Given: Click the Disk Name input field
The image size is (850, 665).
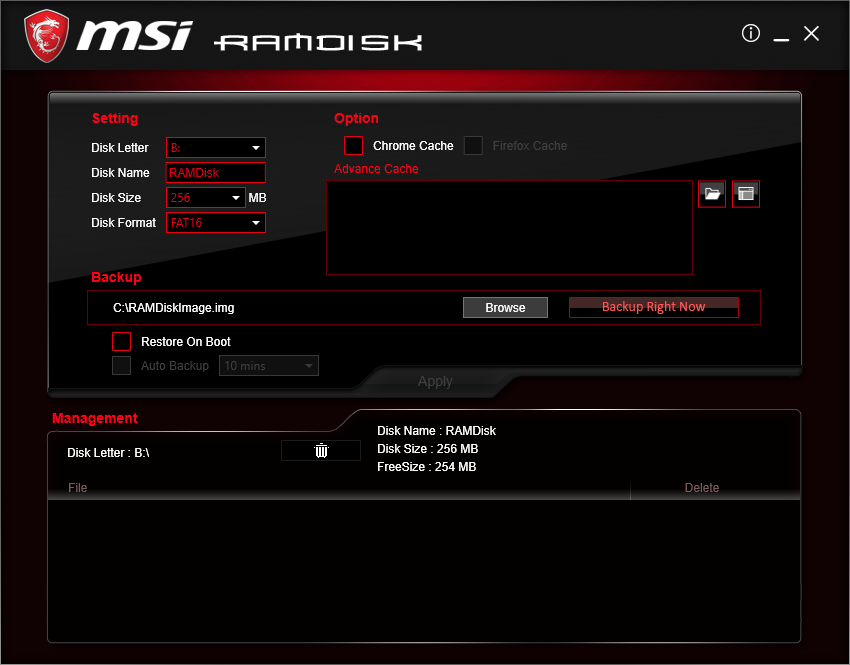Looking at the screenshot, I should coord(216,173).
